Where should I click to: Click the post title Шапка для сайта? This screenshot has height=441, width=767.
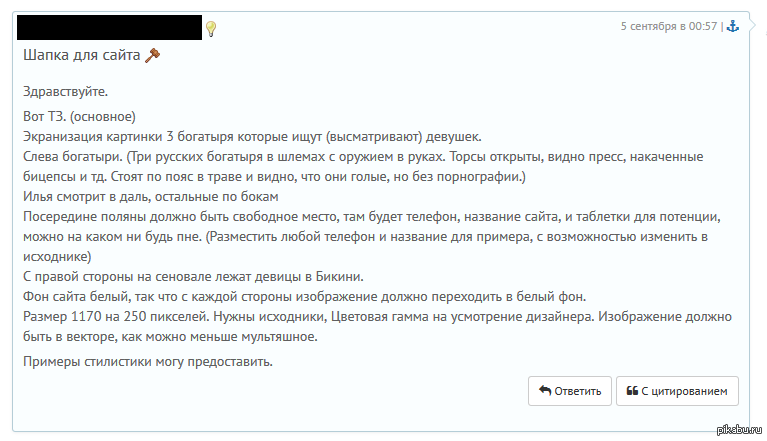[x=81, y=55]
